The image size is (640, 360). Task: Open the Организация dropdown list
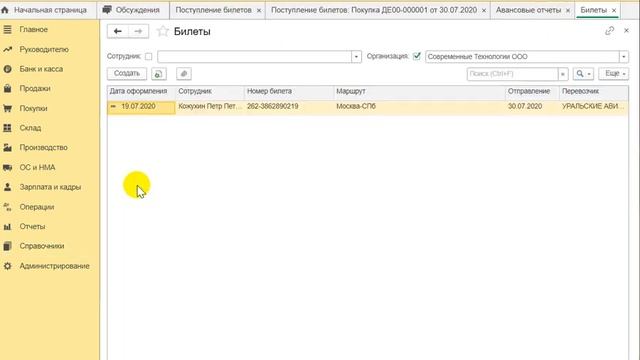tap(624, 57)
